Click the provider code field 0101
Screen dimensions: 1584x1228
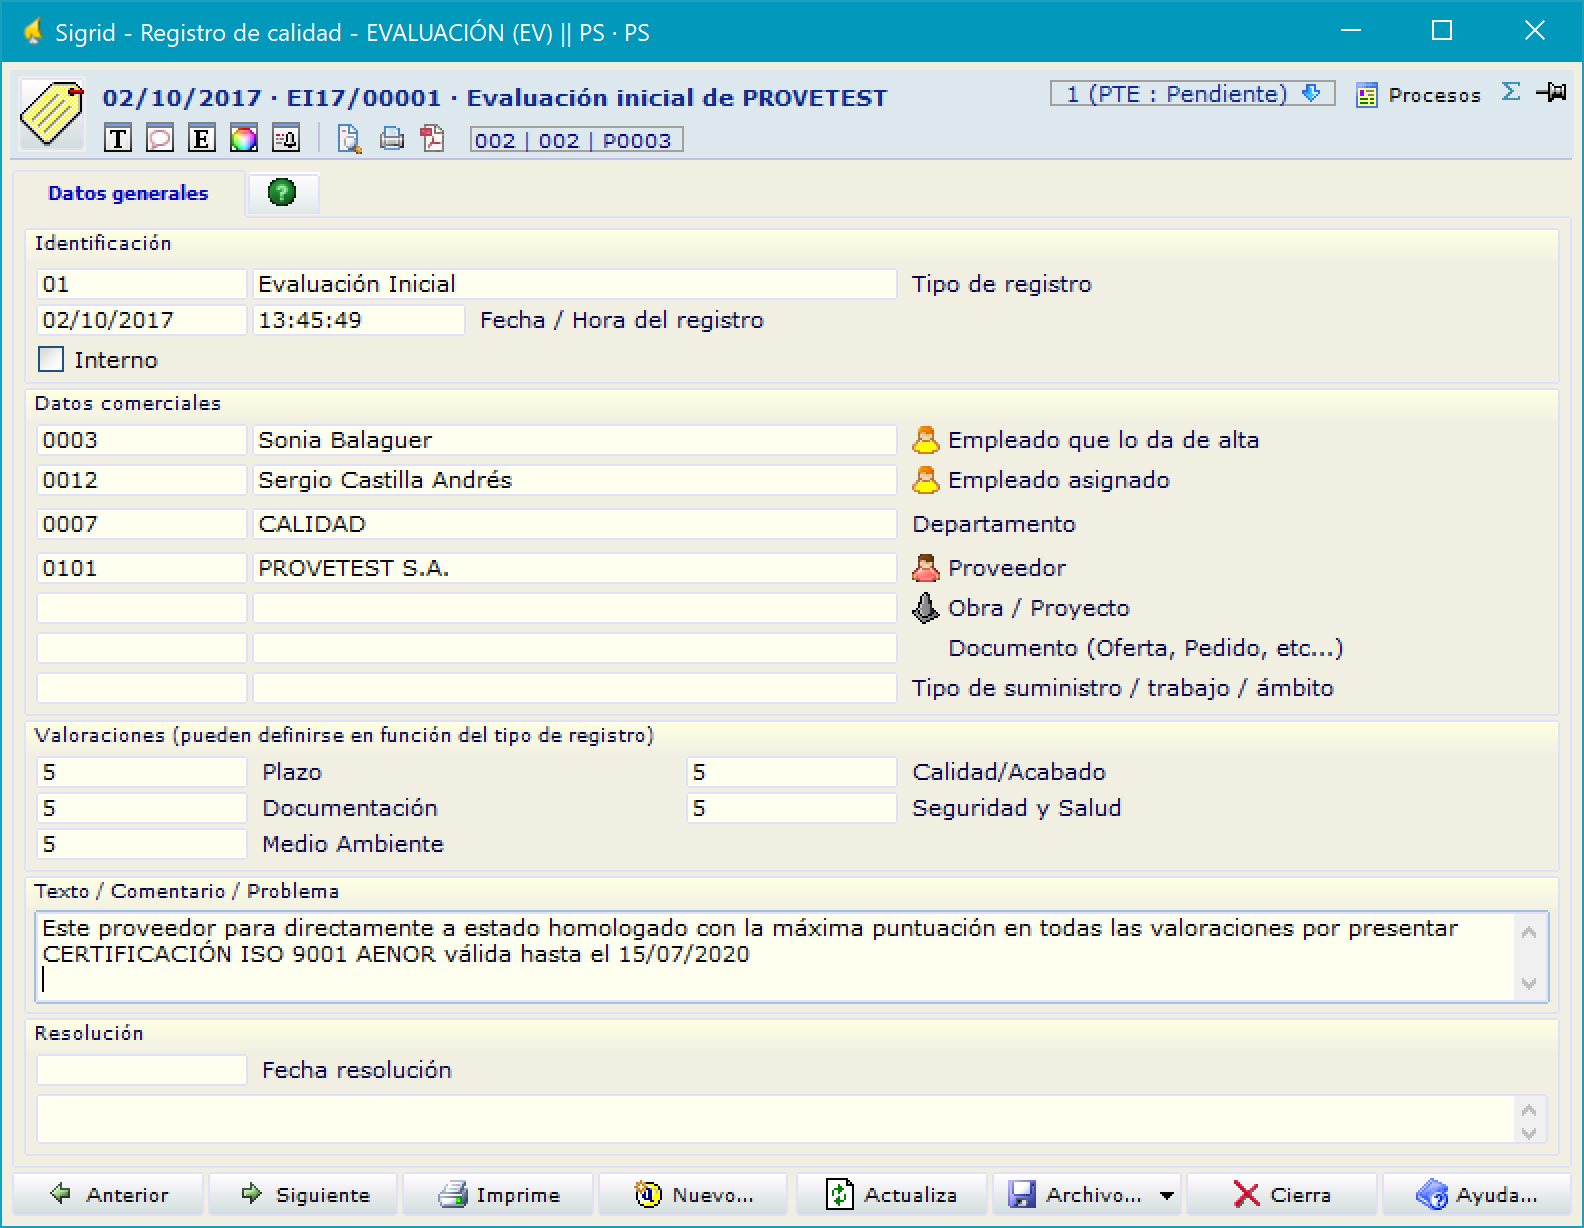point(141,568)
